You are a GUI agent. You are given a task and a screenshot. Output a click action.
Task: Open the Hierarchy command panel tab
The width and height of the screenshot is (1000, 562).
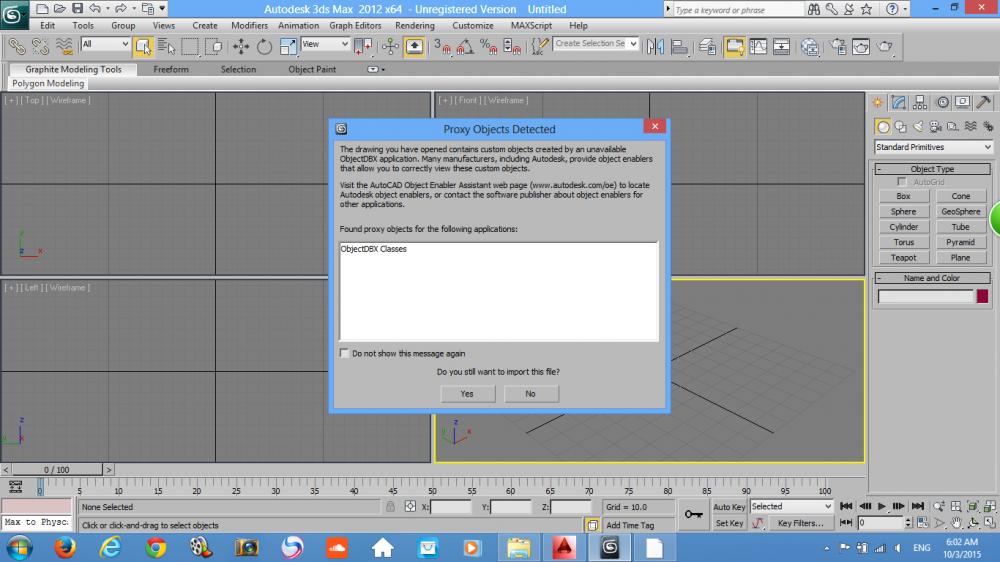click(920, 102)
